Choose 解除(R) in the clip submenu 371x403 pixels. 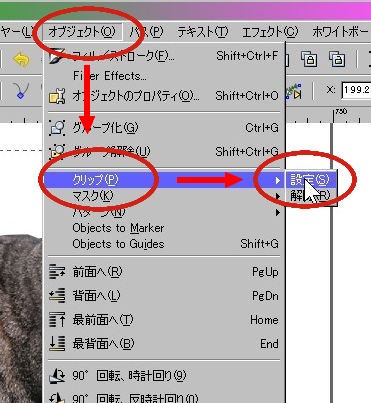point(310,196)
